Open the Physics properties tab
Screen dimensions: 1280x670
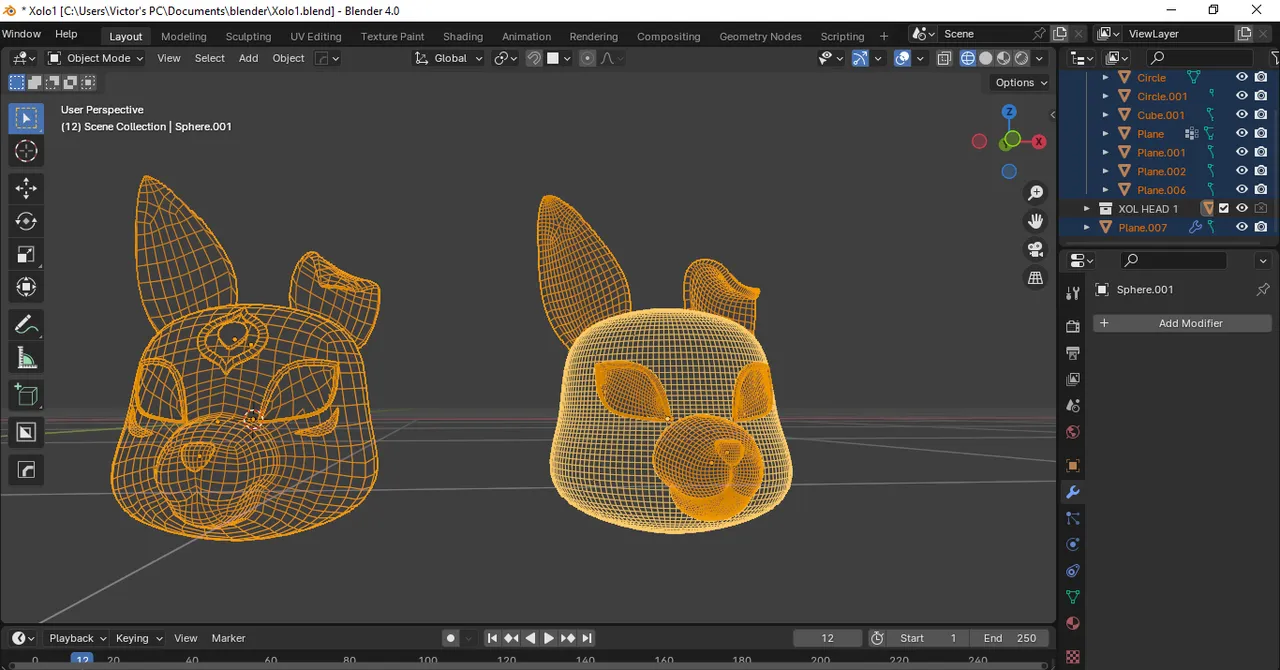[x=1073, y=545]
